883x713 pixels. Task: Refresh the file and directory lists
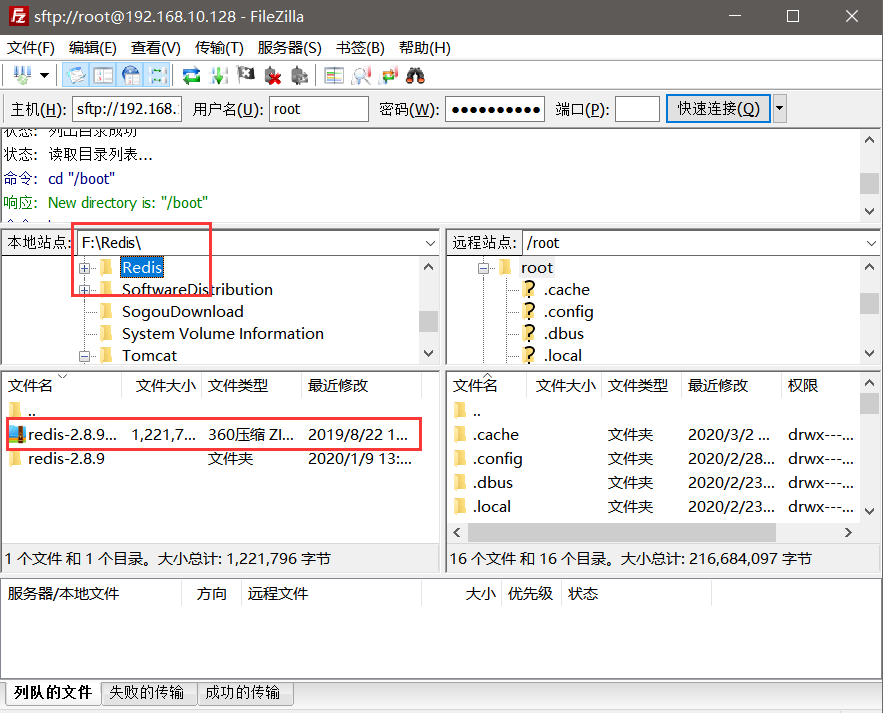pyautogui.click(x=191, y=75)
